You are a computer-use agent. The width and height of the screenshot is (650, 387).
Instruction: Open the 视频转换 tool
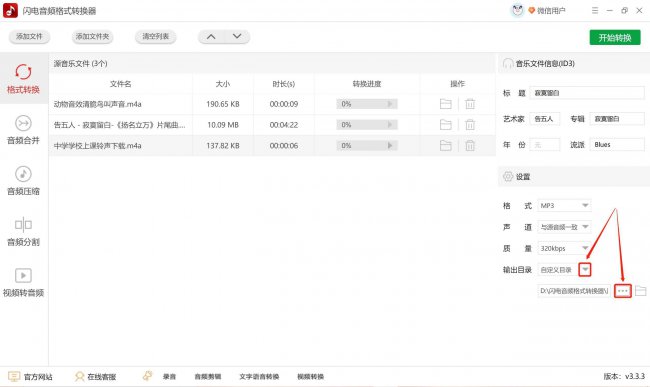pyautogui.click(x=310, y=377)
